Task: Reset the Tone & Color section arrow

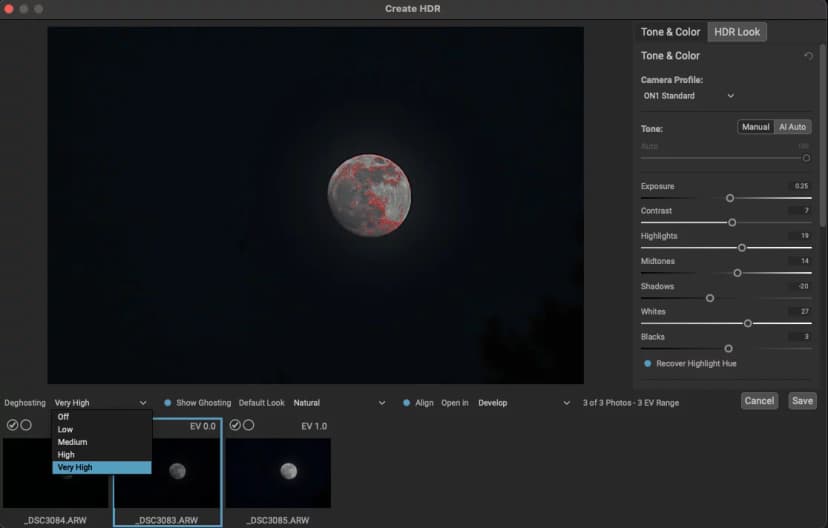Action: click(808, 56)
